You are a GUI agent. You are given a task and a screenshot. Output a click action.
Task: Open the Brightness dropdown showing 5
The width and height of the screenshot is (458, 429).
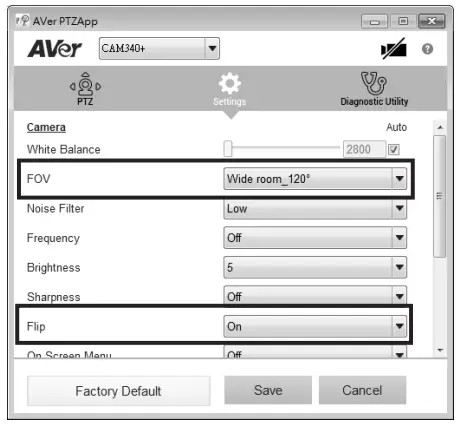pos(315,267)
